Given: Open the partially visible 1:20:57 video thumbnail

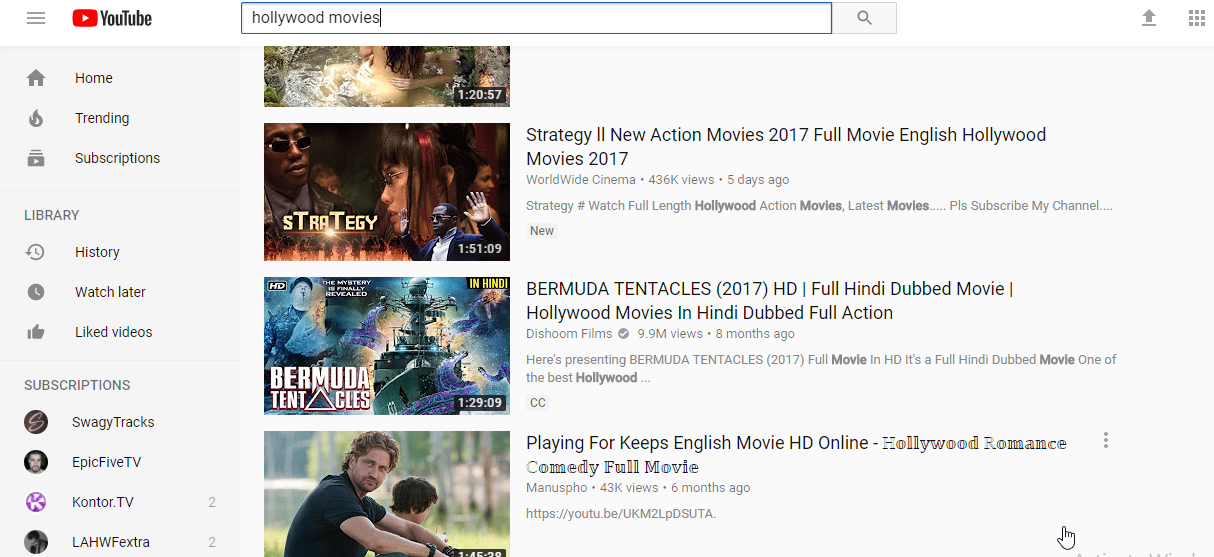Looking at the screenshot, I should click(x=387, y=76).
